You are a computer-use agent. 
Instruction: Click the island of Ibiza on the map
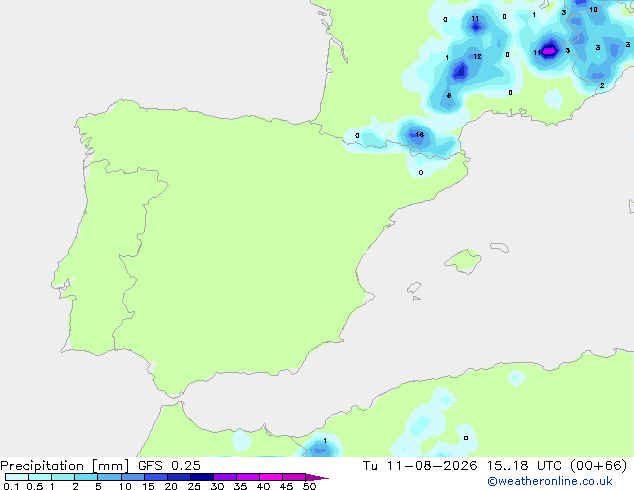click(x=414, y=288)
